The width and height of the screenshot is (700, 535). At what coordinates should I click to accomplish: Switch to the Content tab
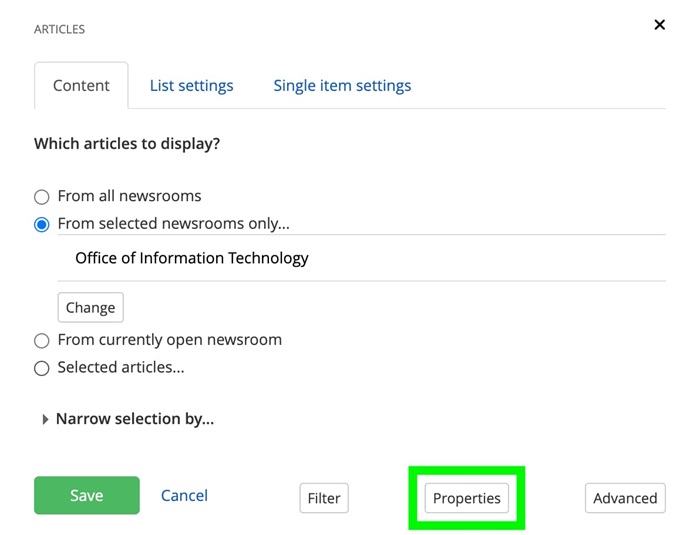point(81,85)
